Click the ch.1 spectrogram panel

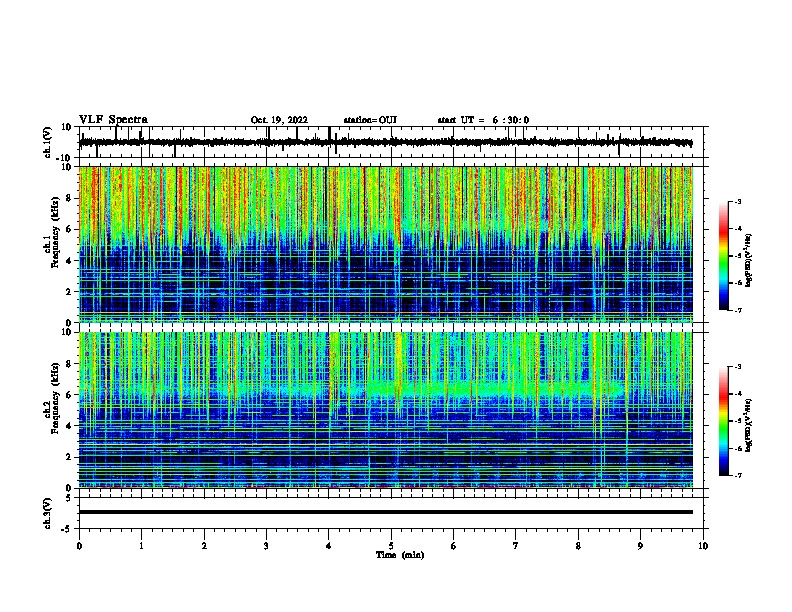tap(386, 244)
